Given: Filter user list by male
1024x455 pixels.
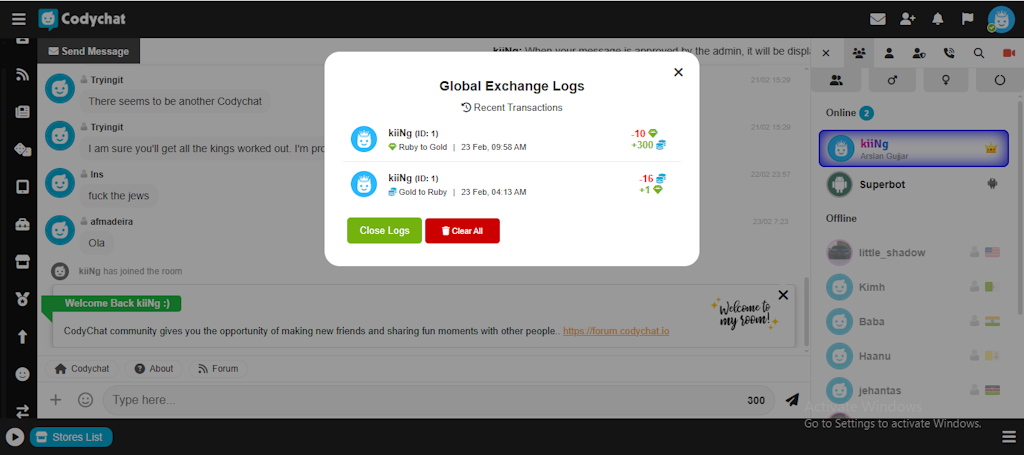Looking at the screenshot, I should (891, 80).
